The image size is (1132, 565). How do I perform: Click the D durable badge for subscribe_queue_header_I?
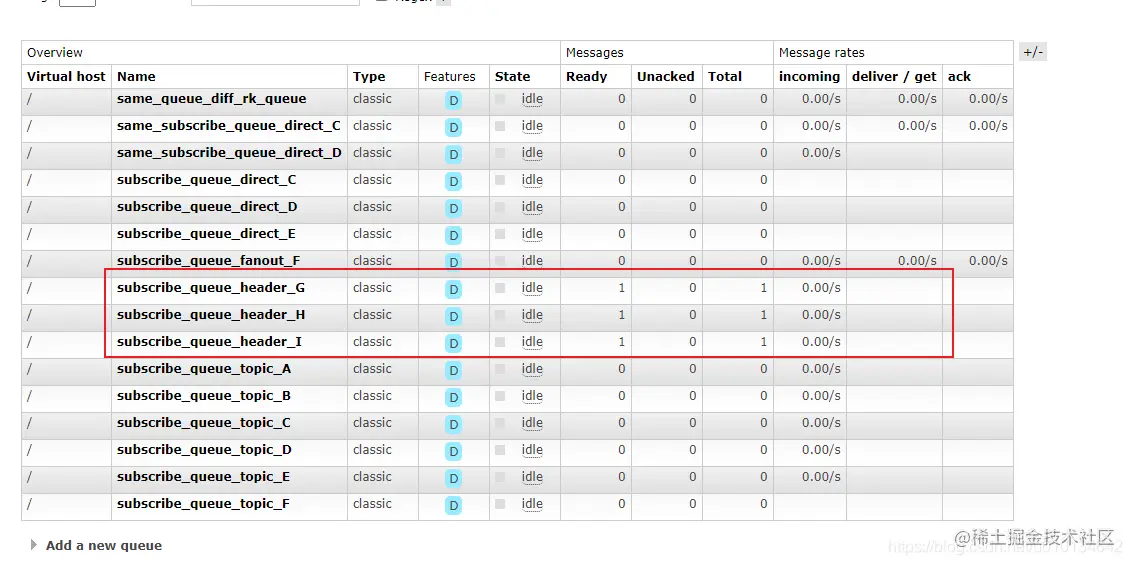tap(453, 344)
